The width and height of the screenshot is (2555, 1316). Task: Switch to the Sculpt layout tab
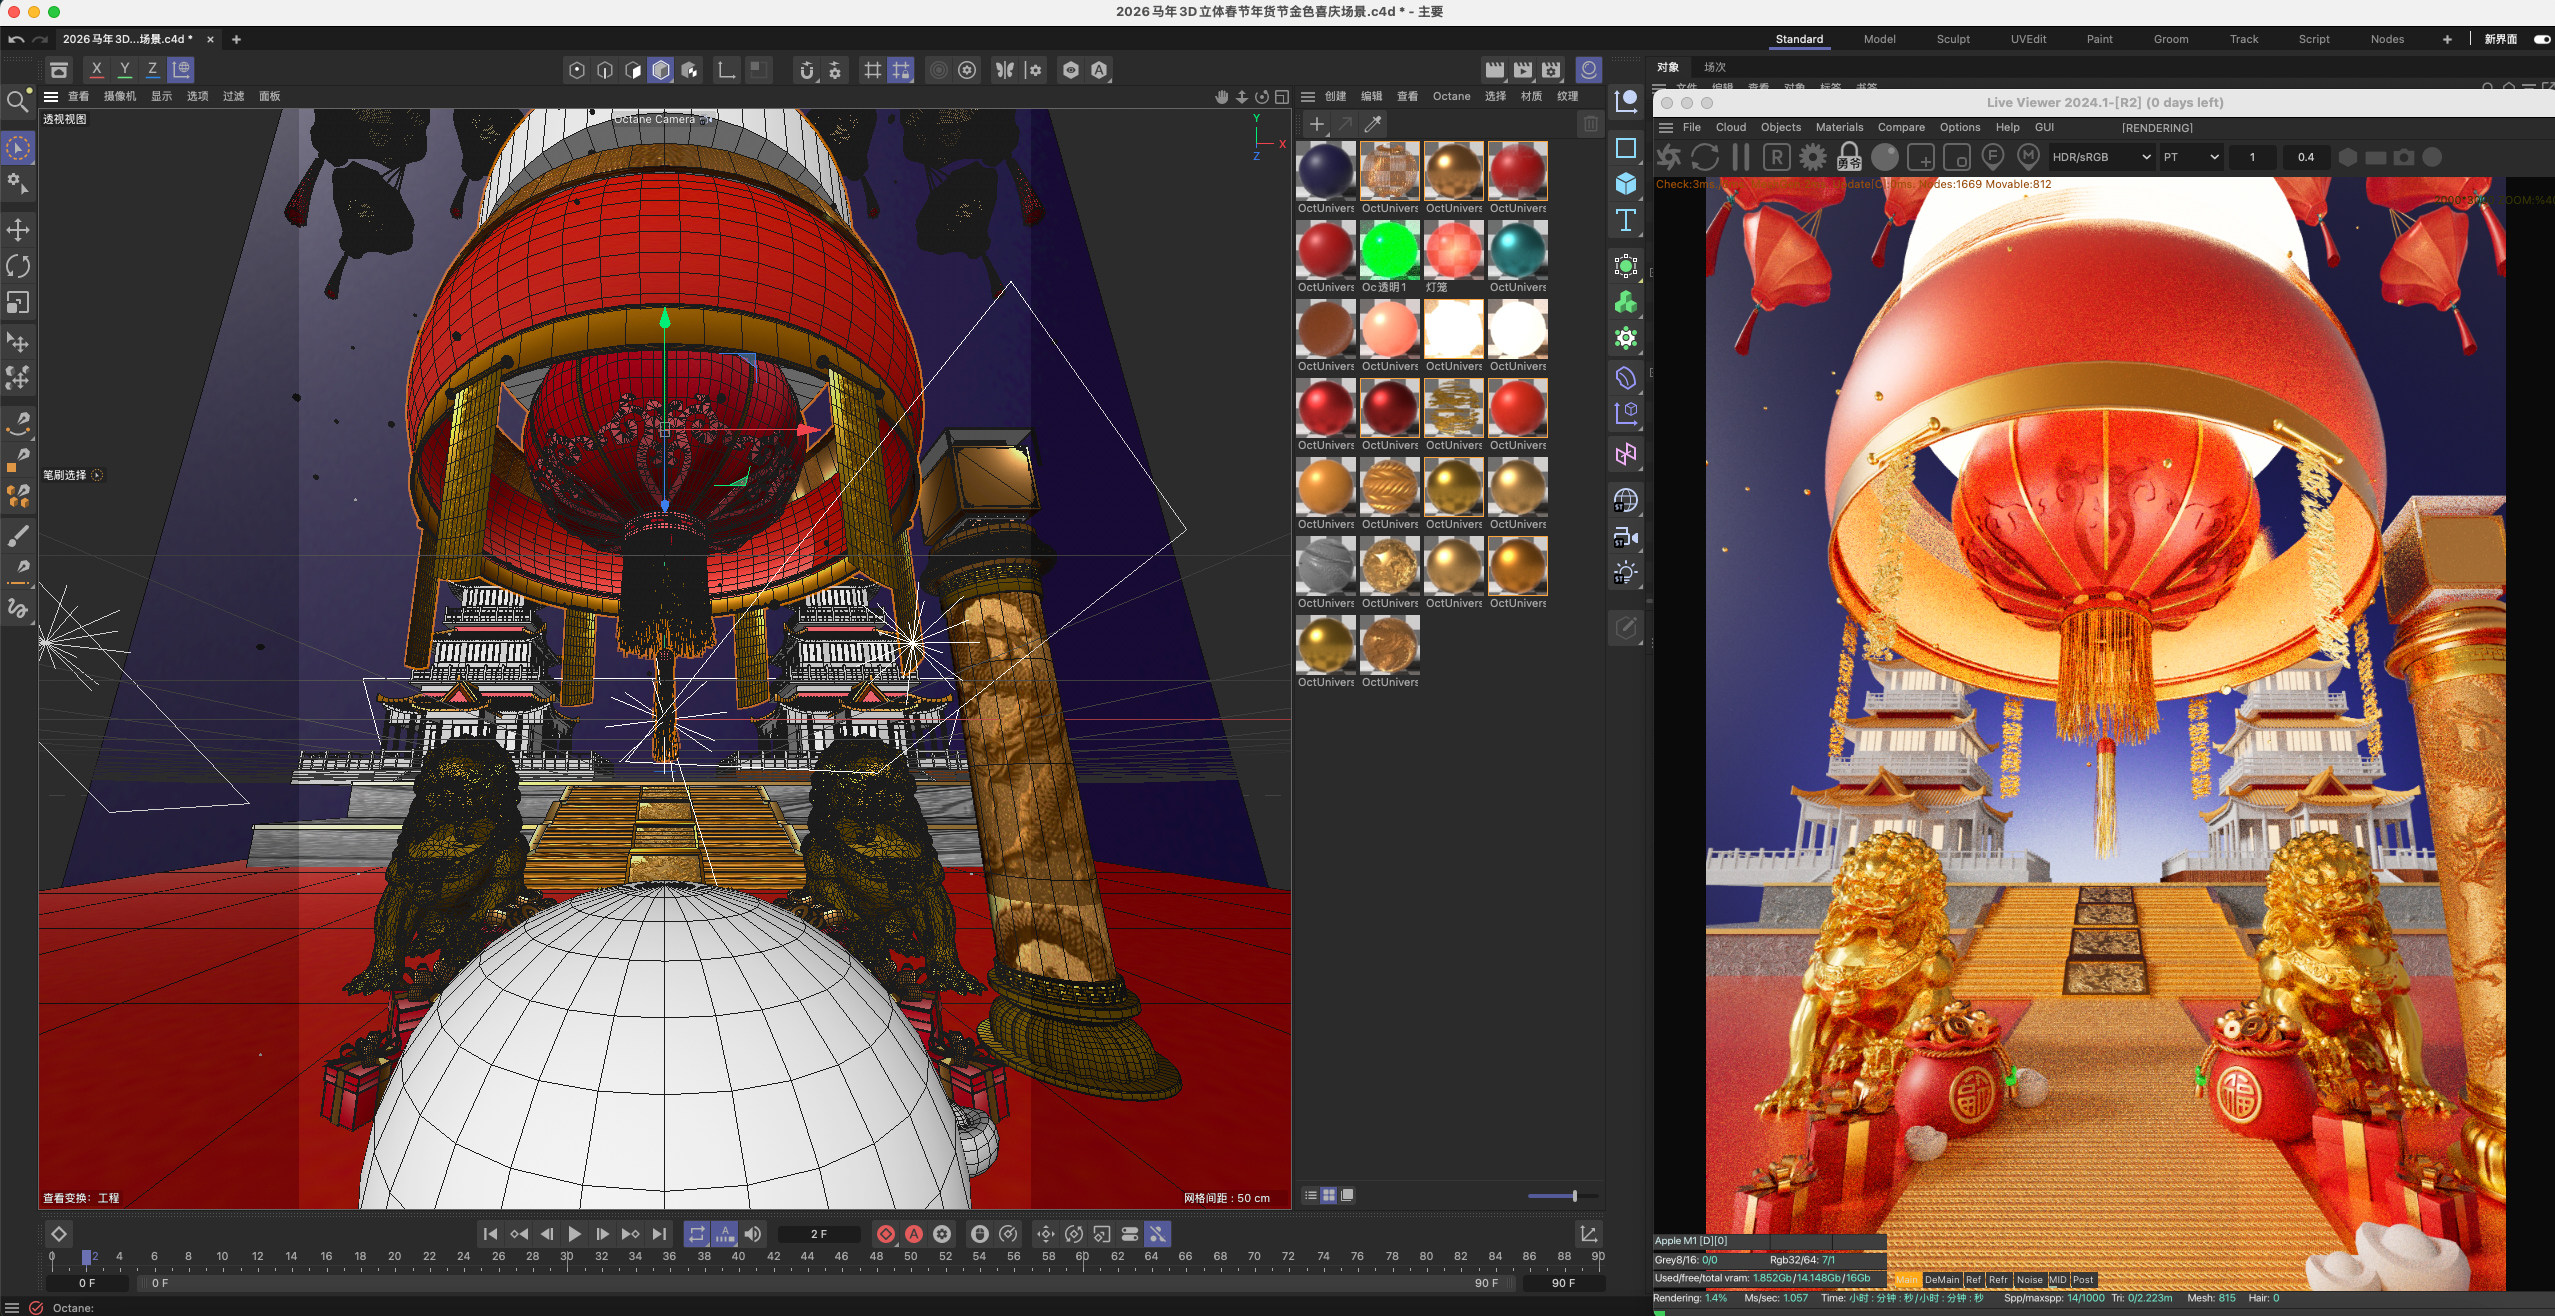pyautogui.click(x=1952, y=39)
